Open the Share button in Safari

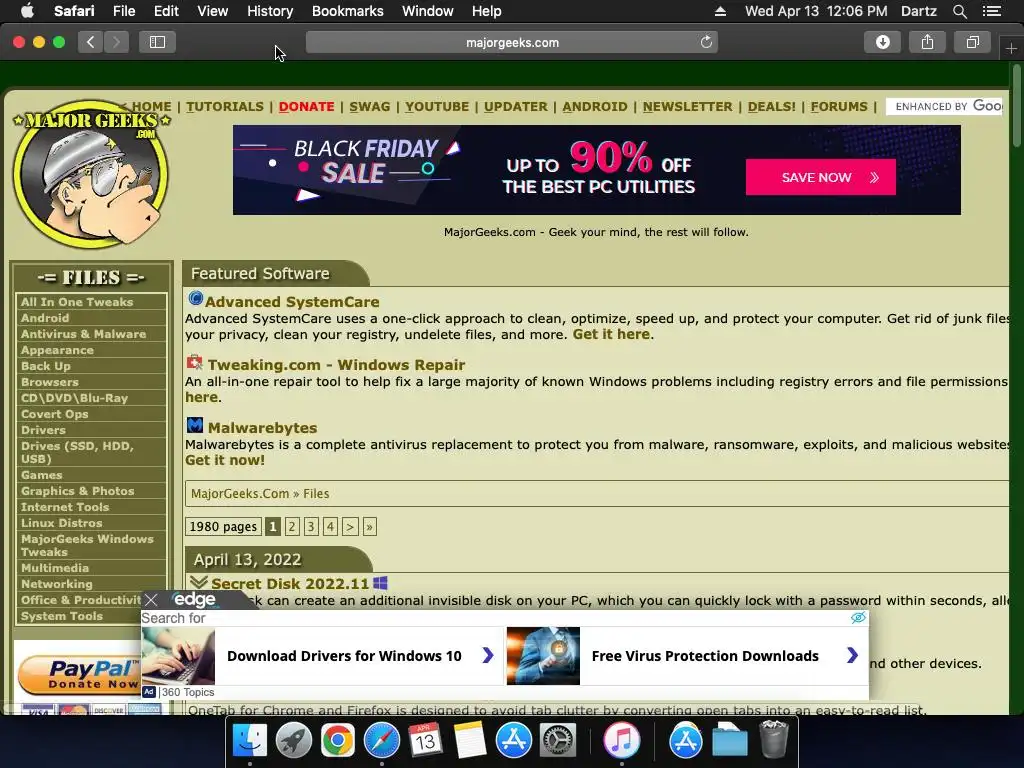(x=927, y=42)
